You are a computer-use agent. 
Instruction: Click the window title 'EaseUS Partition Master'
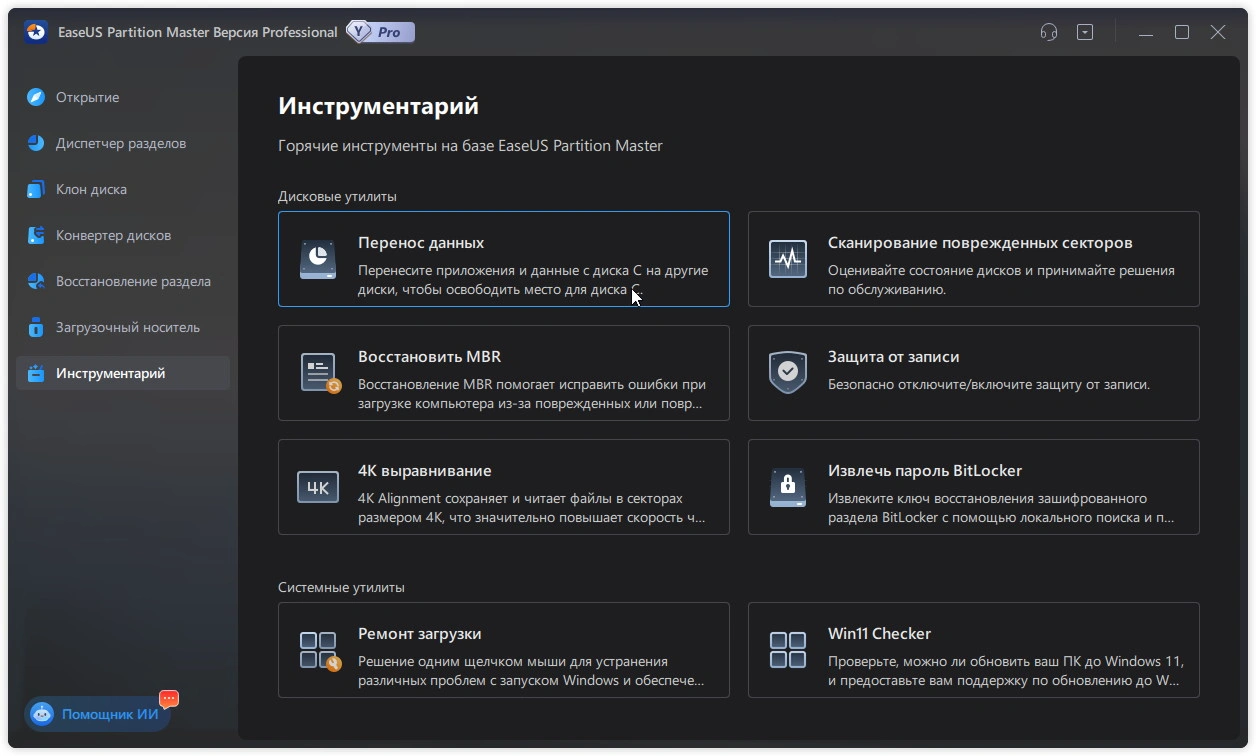coord(198,32)
